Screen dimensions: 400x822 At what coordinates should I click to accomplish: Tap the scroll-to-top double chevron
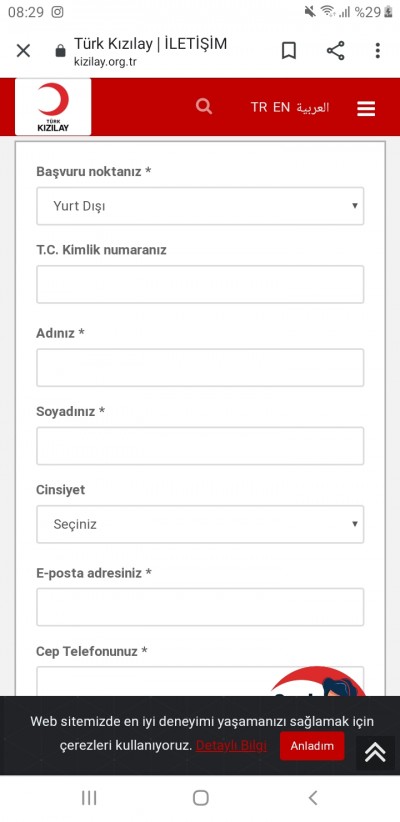375,752
